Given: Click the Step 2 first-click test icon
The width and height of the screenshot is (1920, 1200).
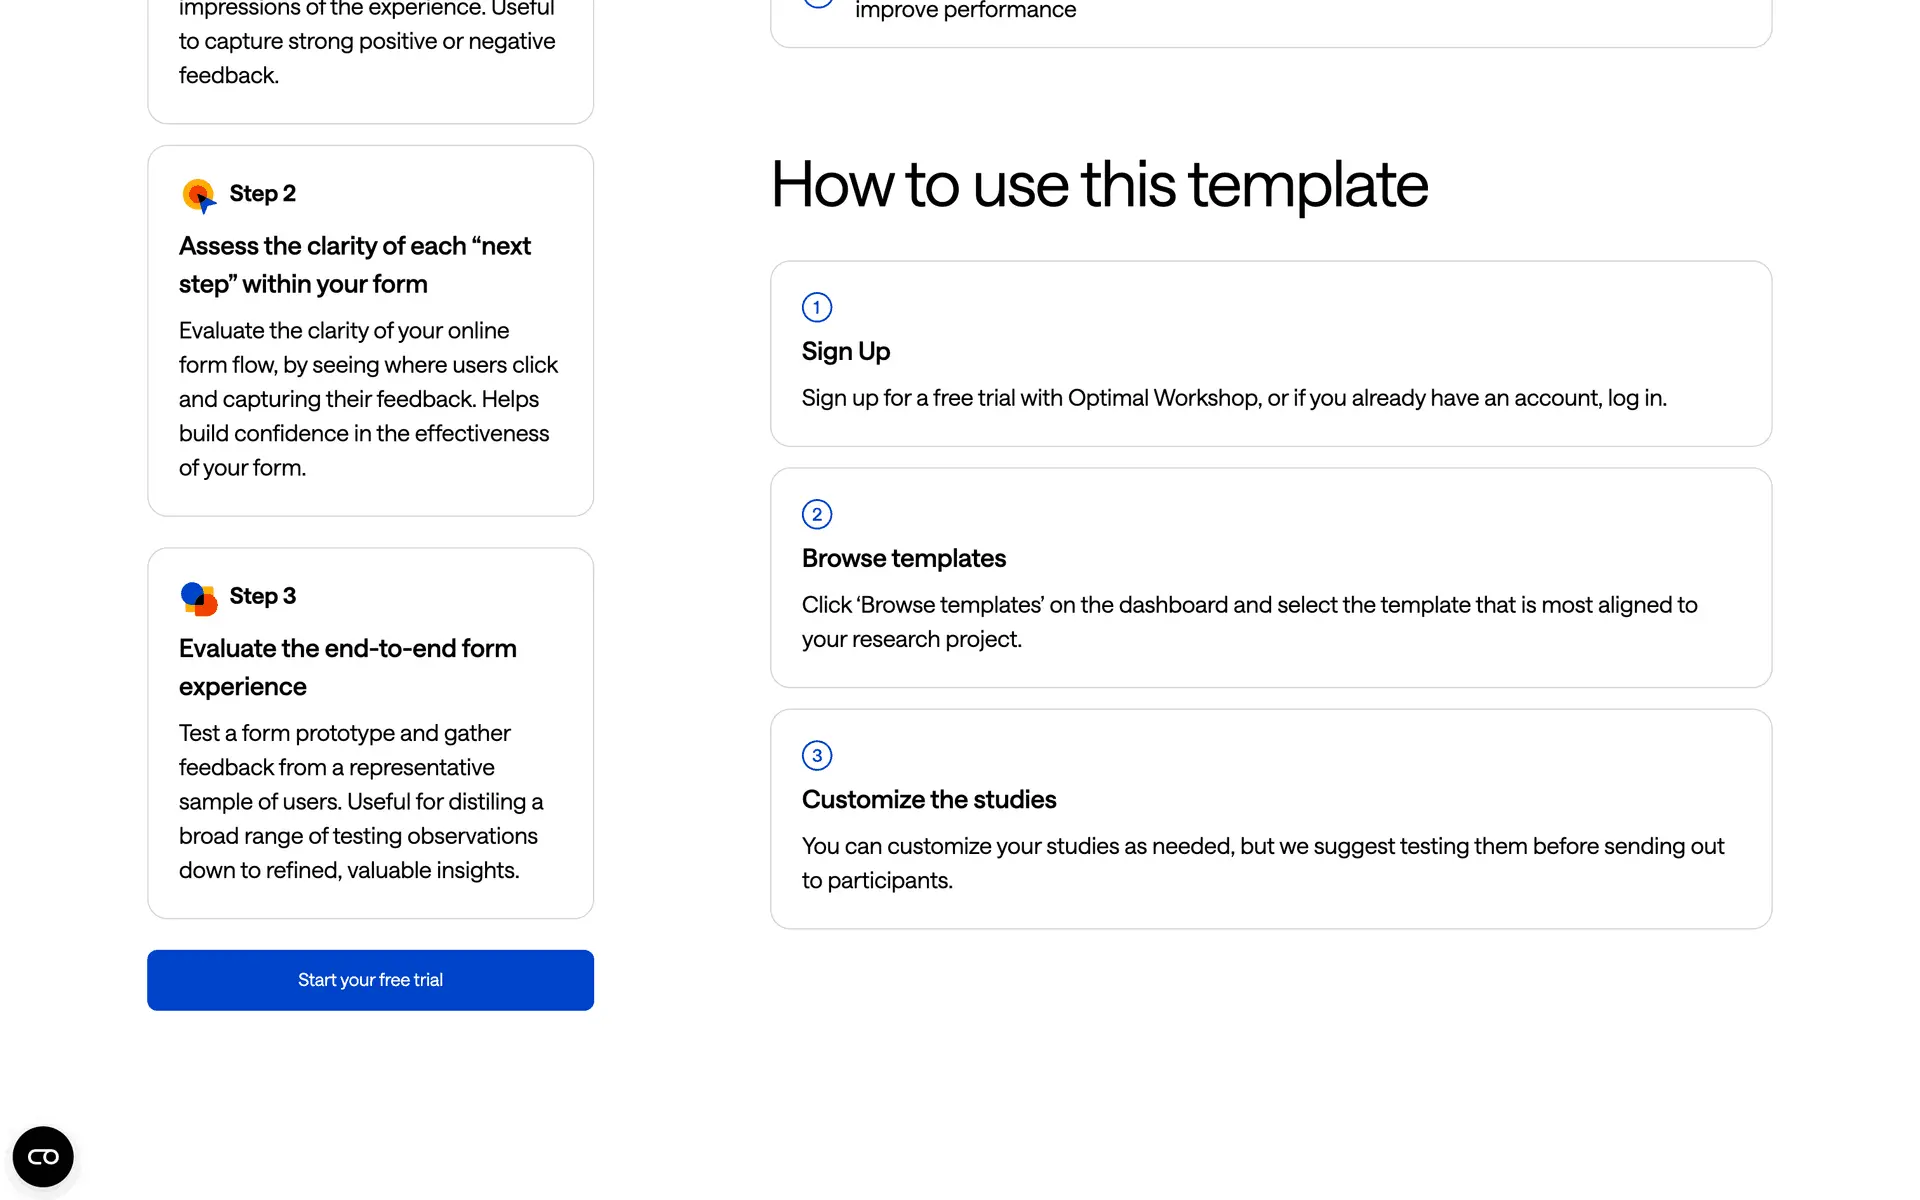Looking at the screenshot, I should (199, 195).
